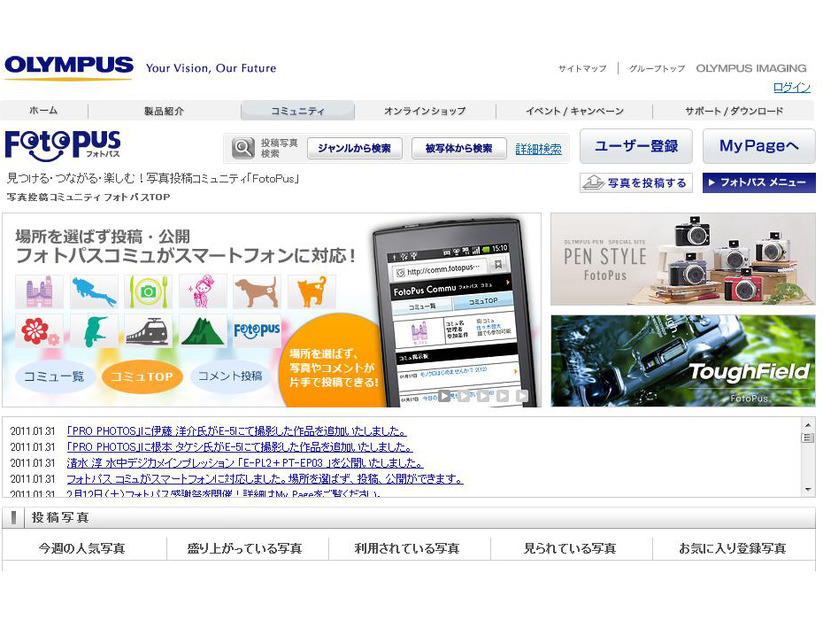Click the orange コミュTOP button
Viewport: 823px width, 620px height.
142,376
